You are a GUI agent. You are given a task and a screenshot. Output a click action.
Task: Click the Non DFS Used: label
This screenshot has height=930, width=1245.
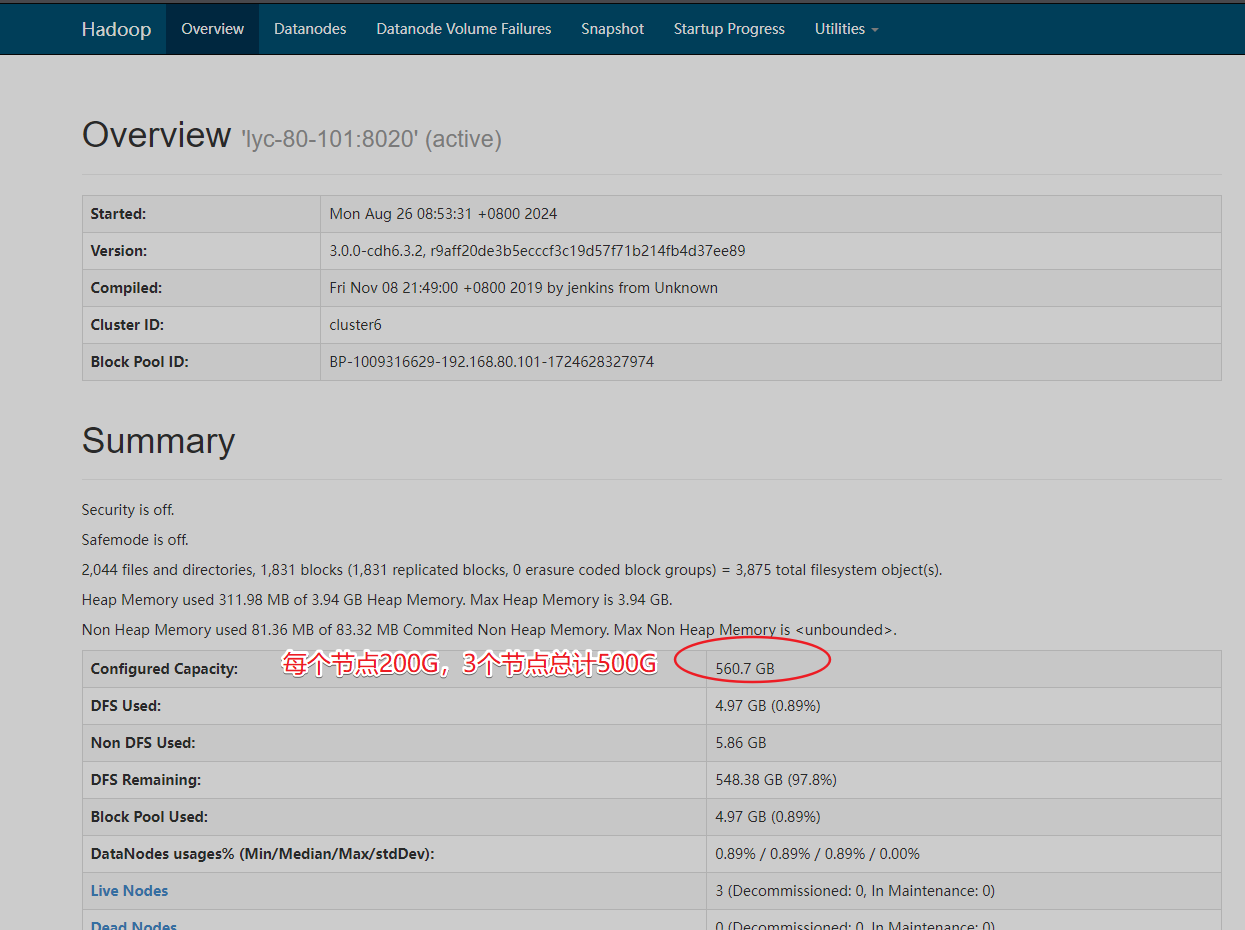[x=143, y=742]
